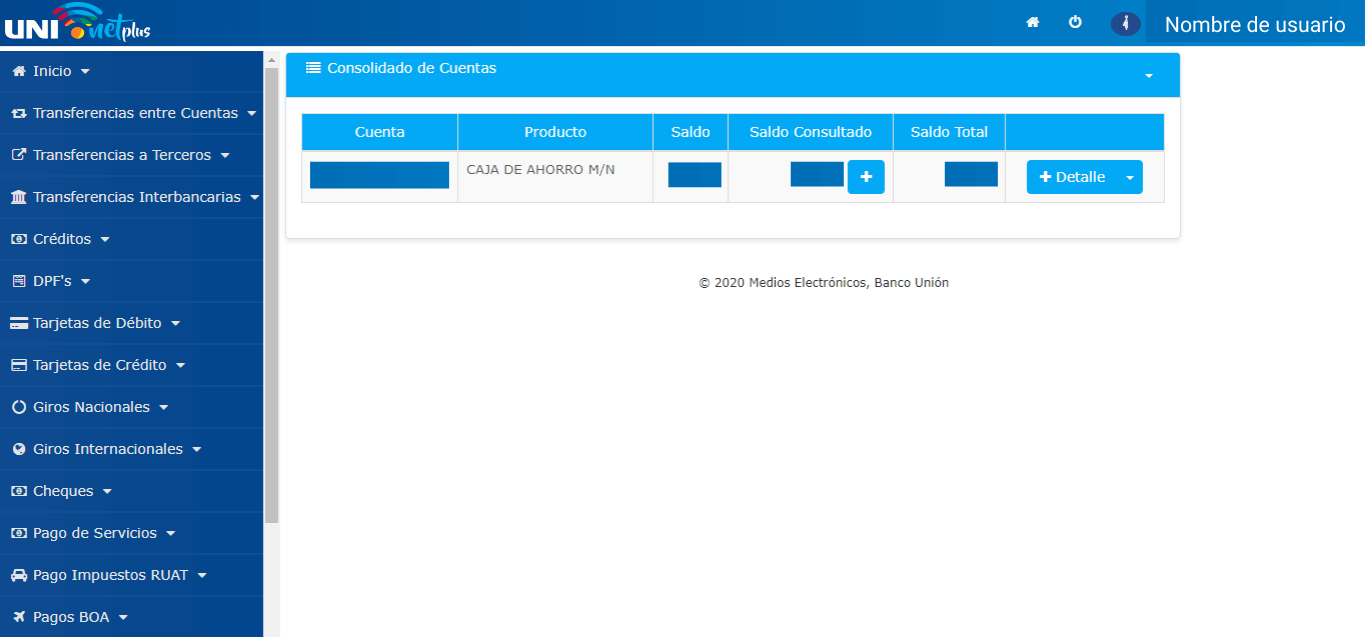Click the UNInet plus logo
This screenshot has width=1365, height=637.
[x=77, y=23]
